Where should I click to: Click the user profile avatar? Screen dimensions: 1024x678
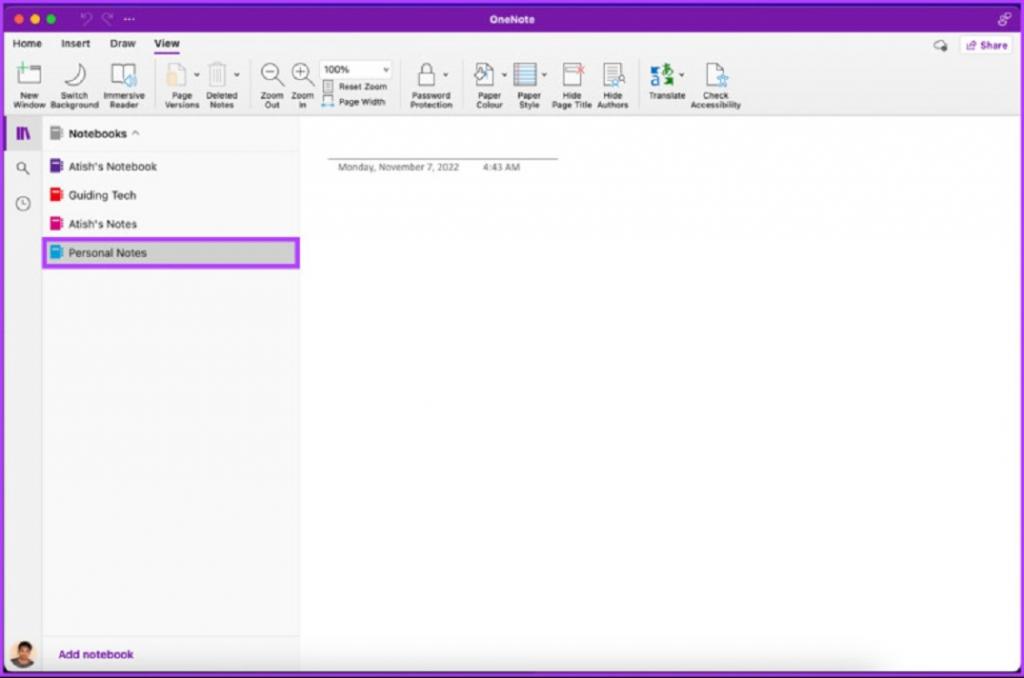click(x=23, y=654)
